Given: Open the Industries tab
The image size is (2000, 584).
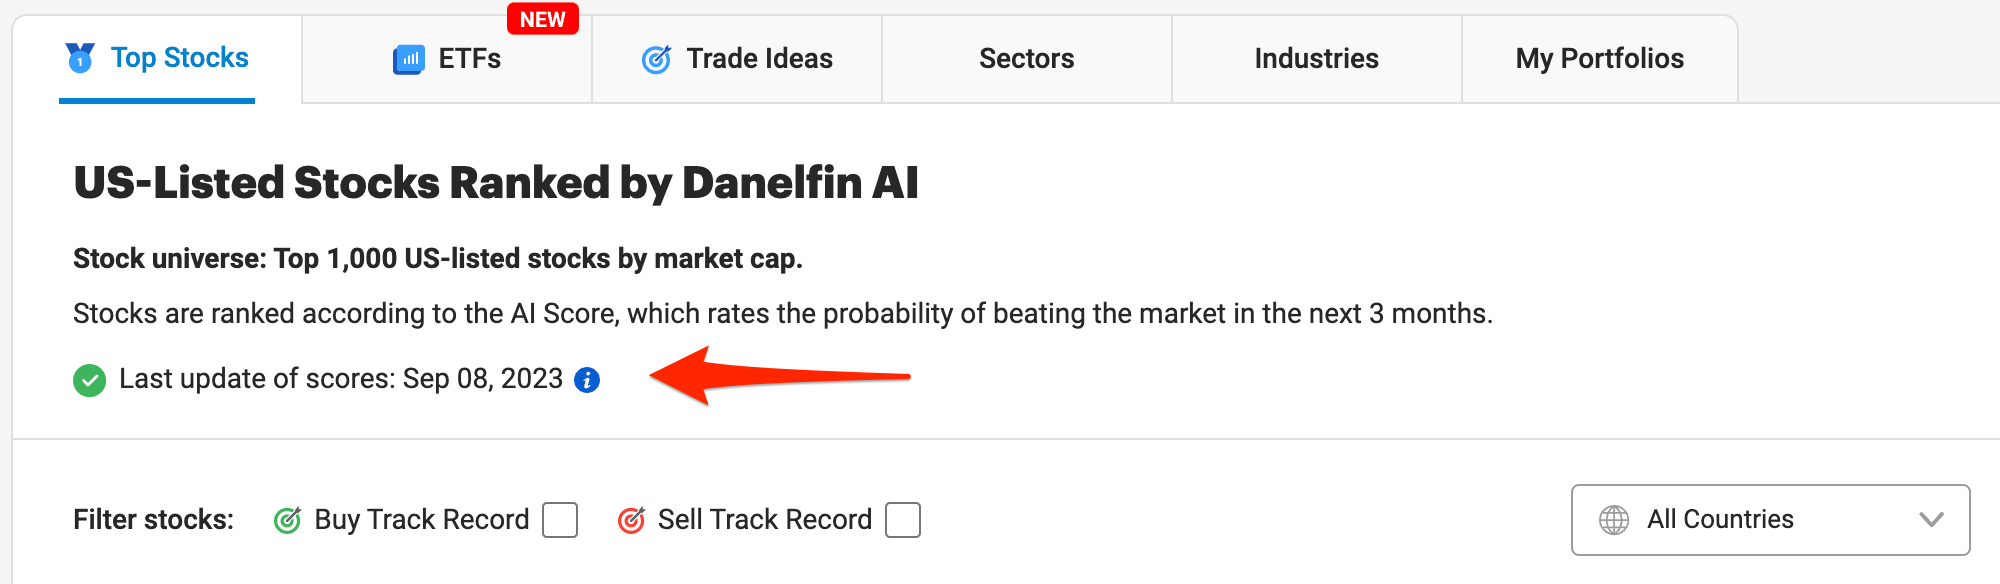Looking at the screenshot, I should pos(1316,59).
